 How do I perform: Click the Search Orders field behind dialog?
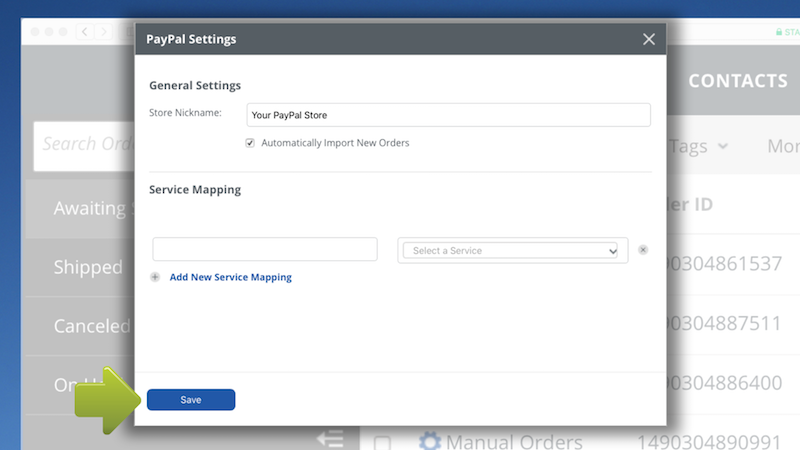click(x=84, y=146)
